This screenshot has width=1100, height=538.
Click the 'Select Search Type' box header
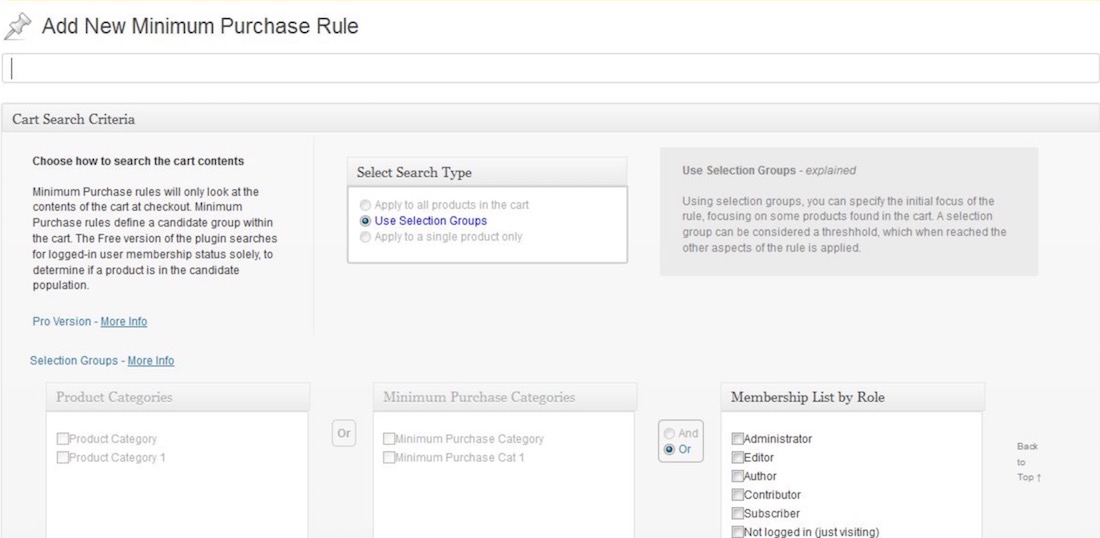[487, 172]
